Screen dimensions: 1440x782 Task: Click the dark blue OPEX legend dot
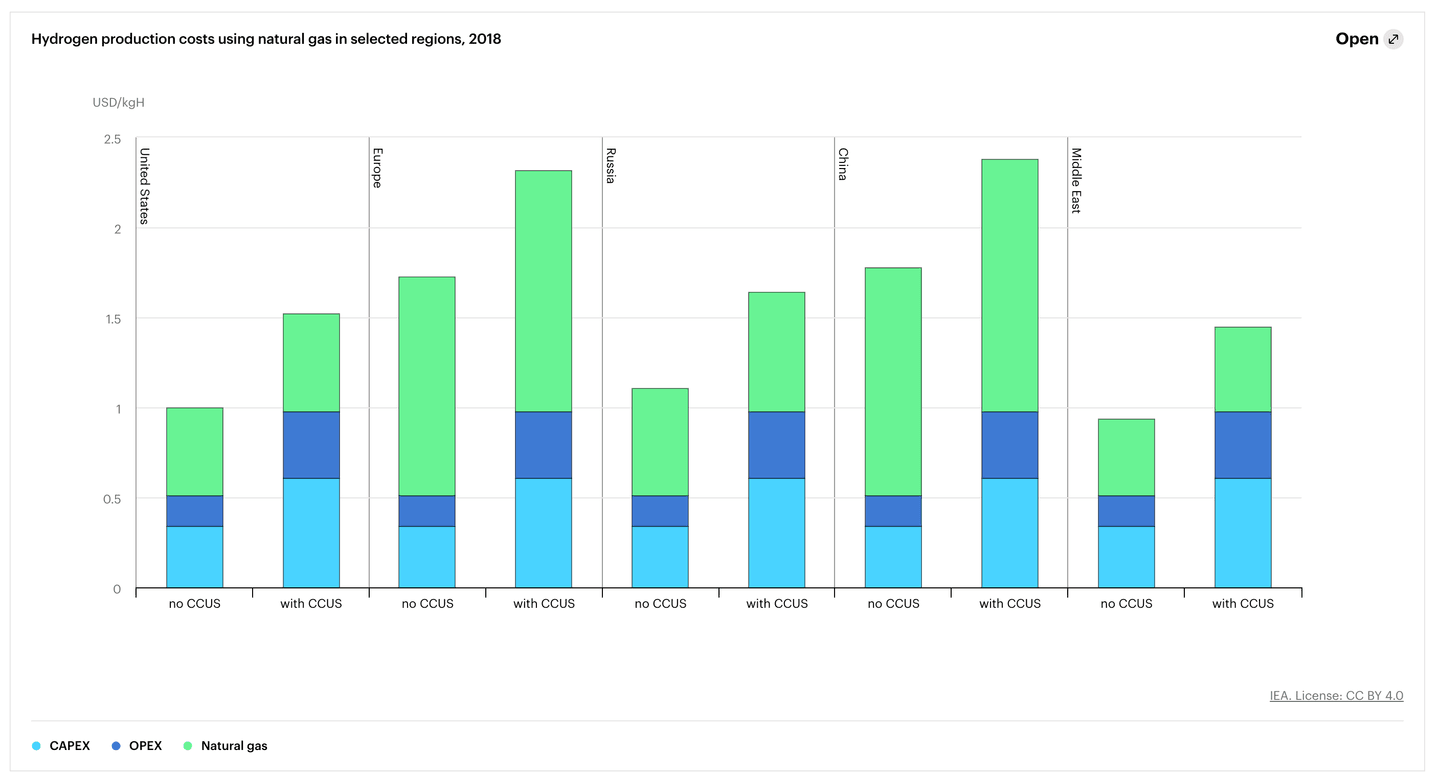116,746
